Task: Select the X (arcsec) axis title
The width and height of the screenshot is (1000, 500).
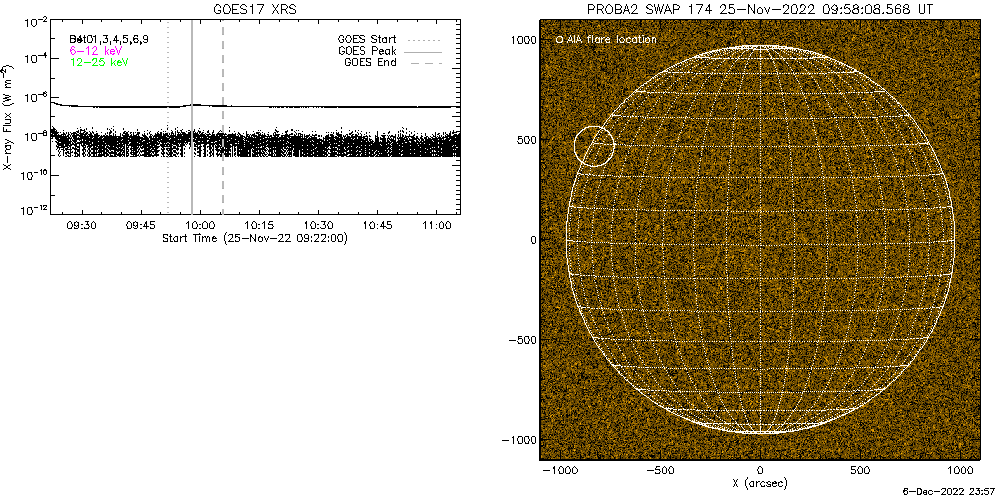Action: coord(760,483)
